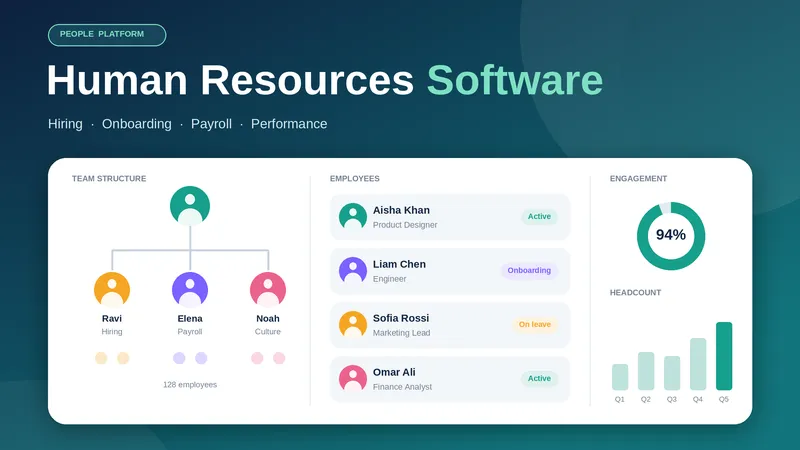The height and width of the screenshot is (450, 800).
Task: Click the PEOPLE PLATFORM badge
Action: click(107, 35)
